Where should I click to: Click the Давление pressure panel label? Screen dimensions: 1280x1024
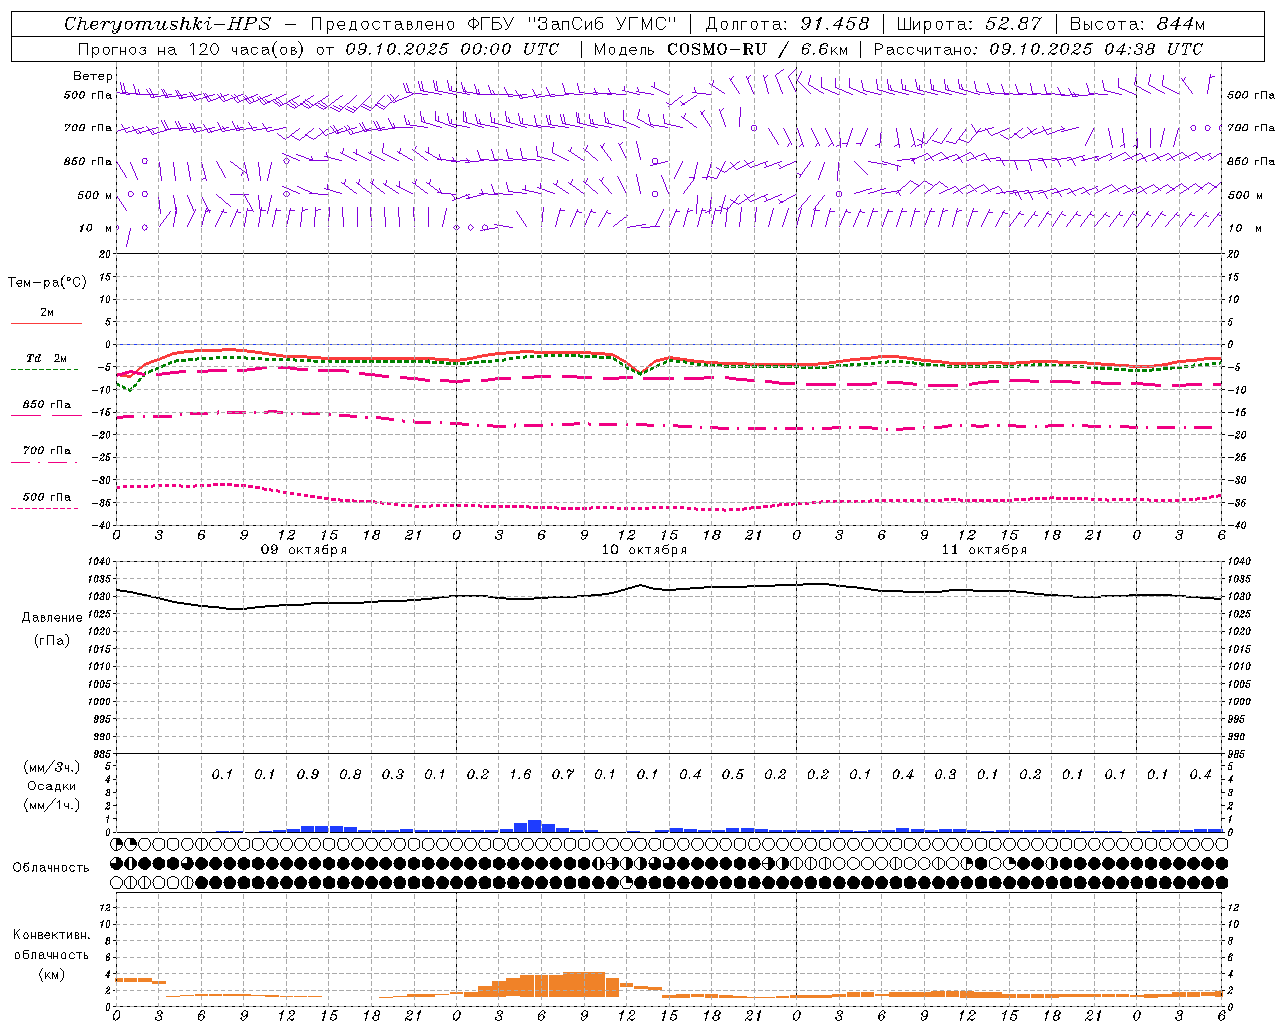click(52, 618)
